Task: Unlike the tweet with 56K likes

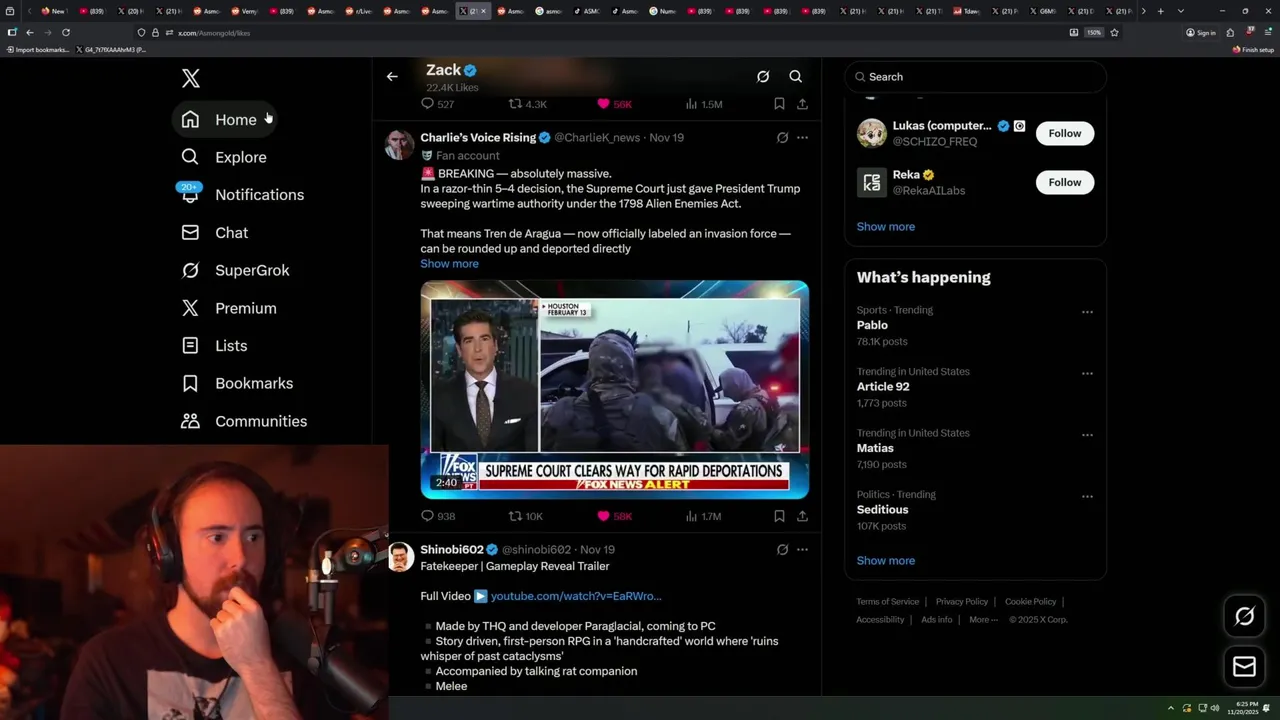Action: (614, 104)
